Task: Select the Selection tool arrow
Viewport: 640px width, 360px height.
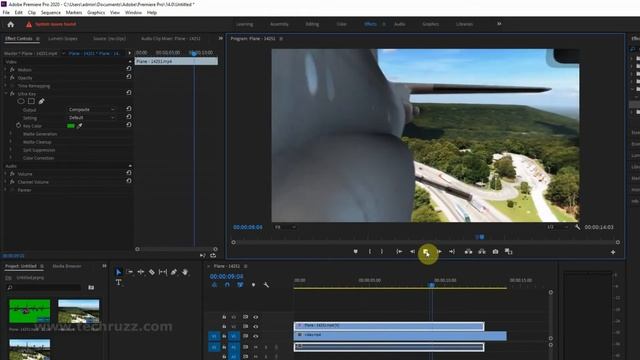Action: pyautogui.click(x=118, y=272)
